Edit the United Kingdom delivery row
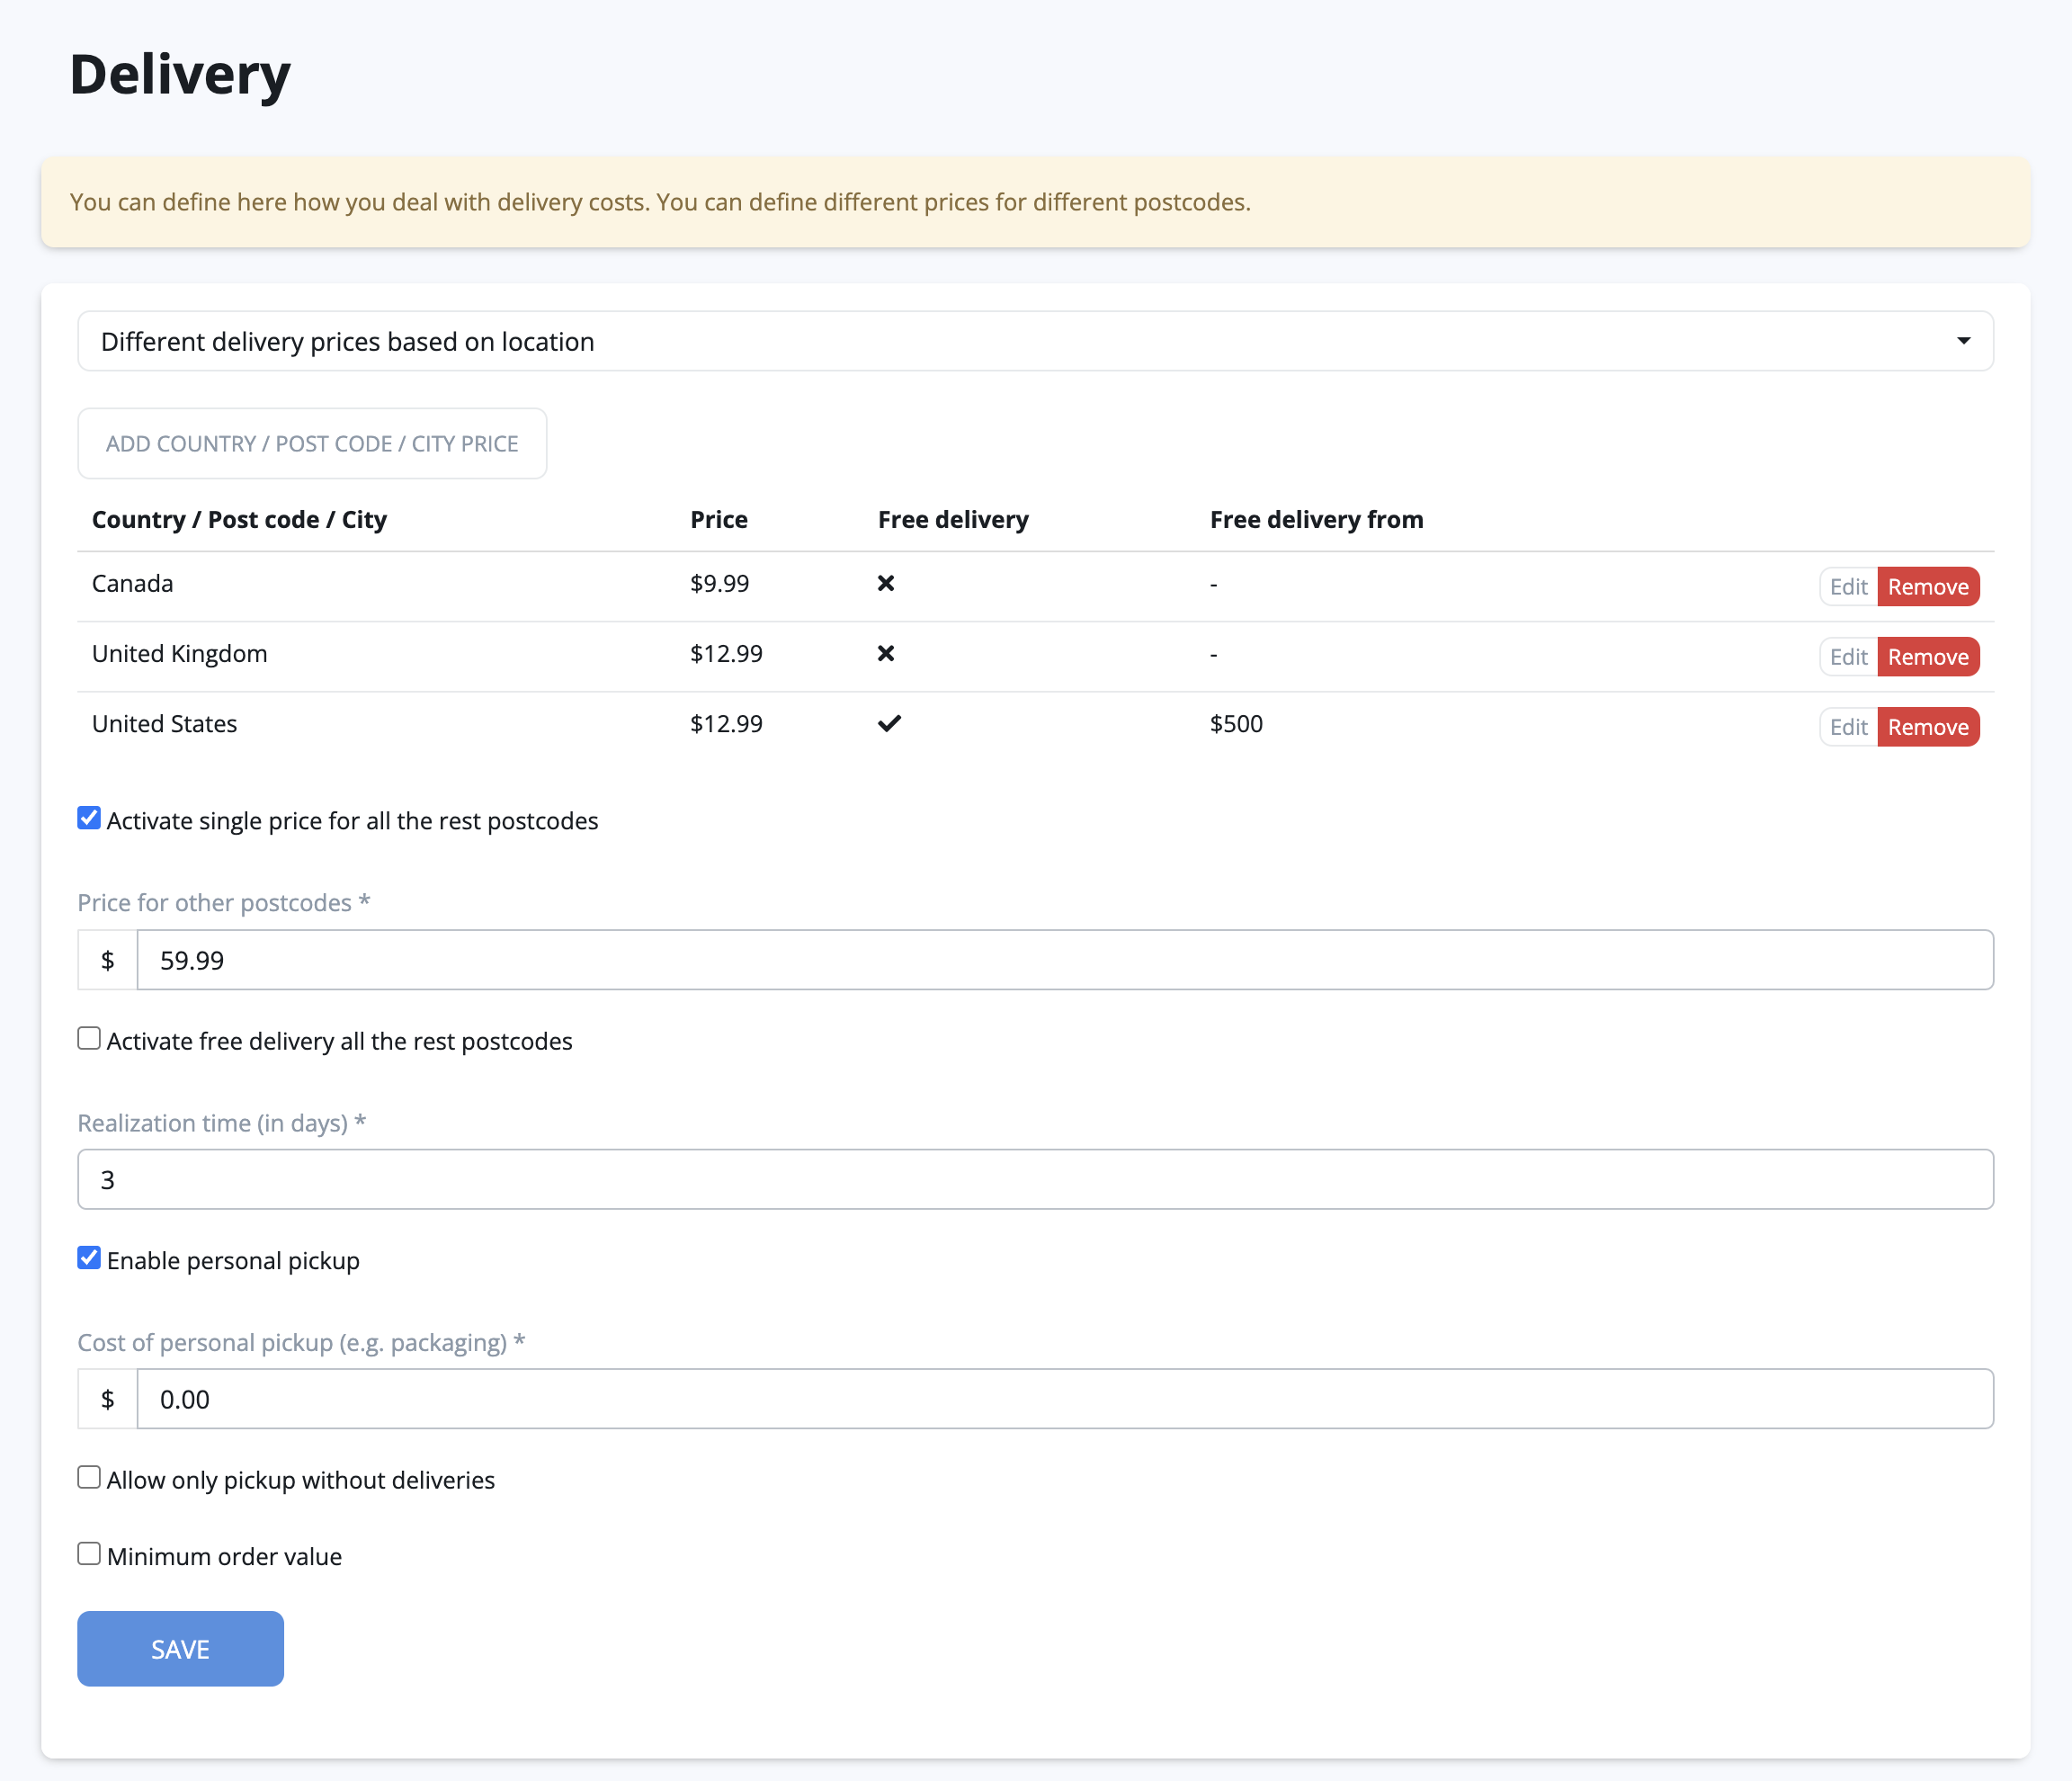This screenshot has height=1781, width=2072. [x=1847, y=657]
